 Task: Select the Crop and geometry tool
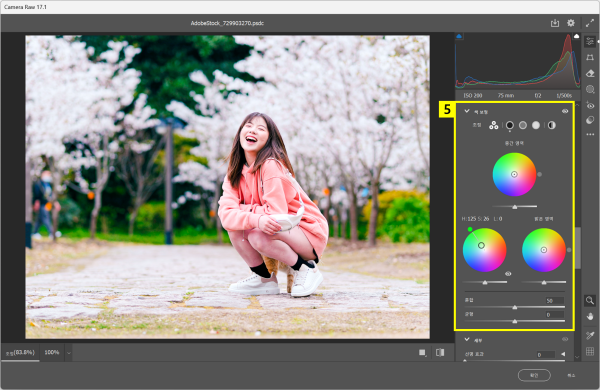pos(590,57)
